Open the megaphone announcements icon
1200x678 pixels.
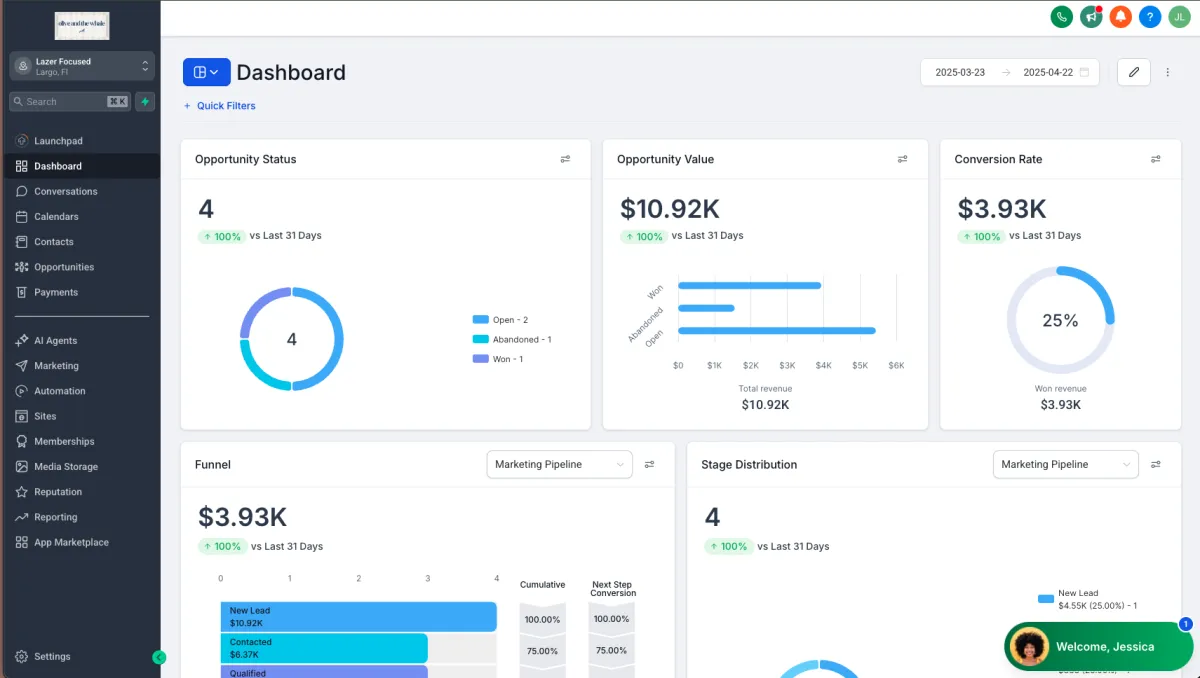click(x=1091, y=17)
